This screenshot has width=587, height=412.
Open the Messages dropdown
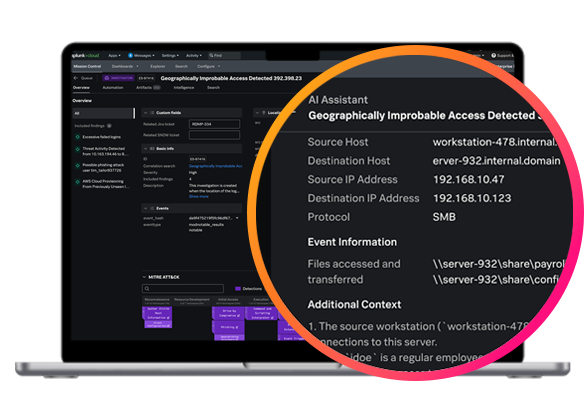[x=144, y=55]
